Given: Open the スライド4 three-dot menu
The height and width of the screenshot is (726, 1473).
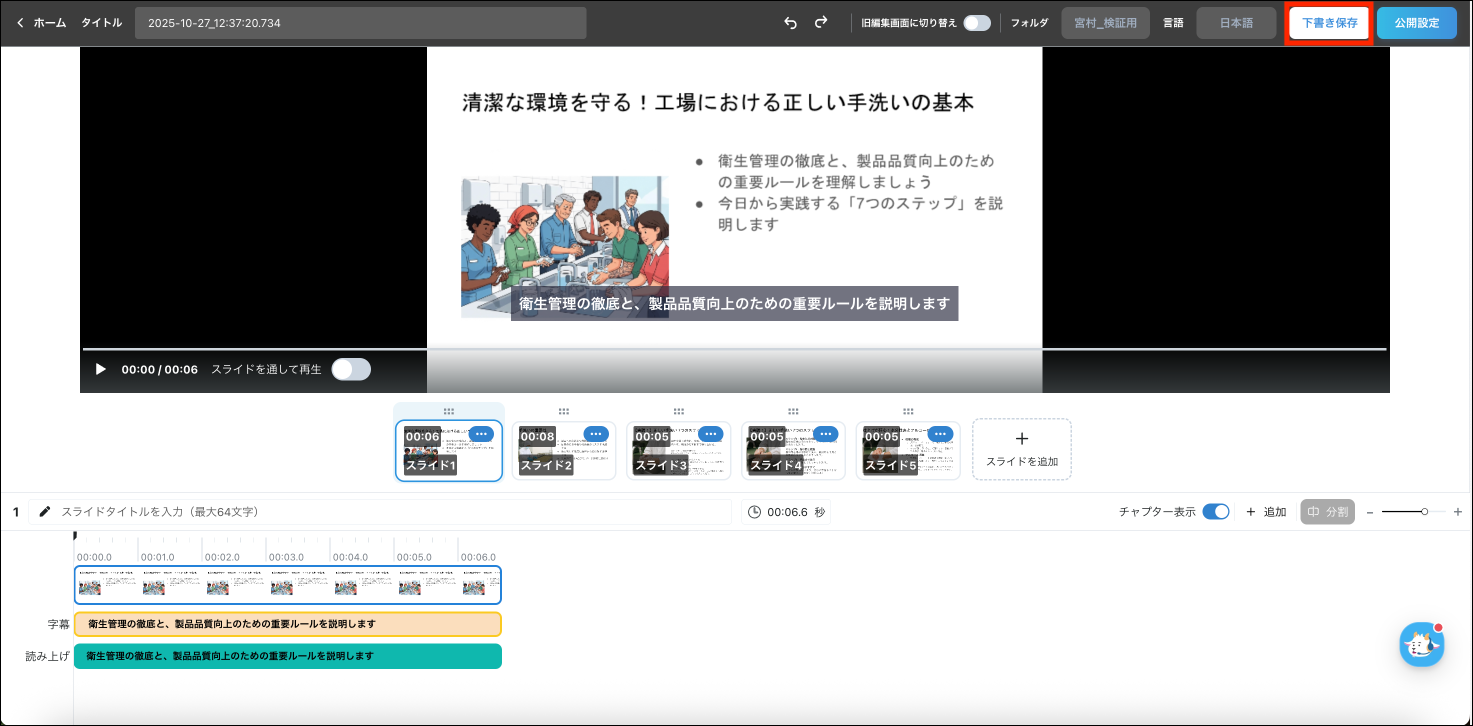Looking at the screenshot, I should pos(825,434).
